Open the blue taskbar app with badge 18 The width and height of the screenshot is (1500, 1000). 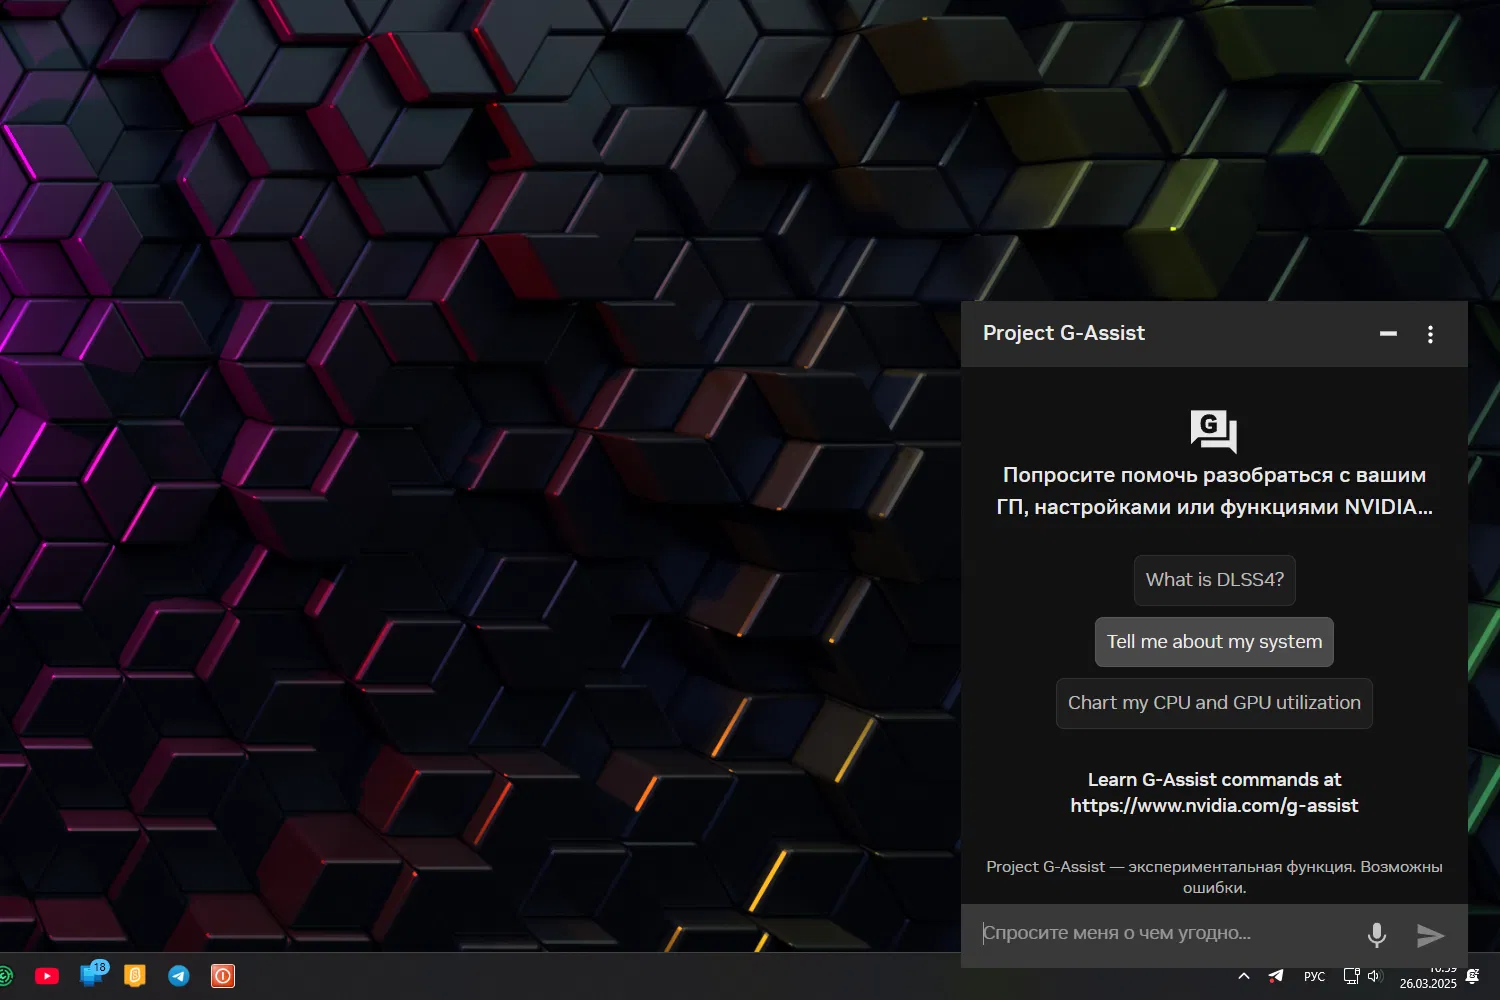pos(93,974)
